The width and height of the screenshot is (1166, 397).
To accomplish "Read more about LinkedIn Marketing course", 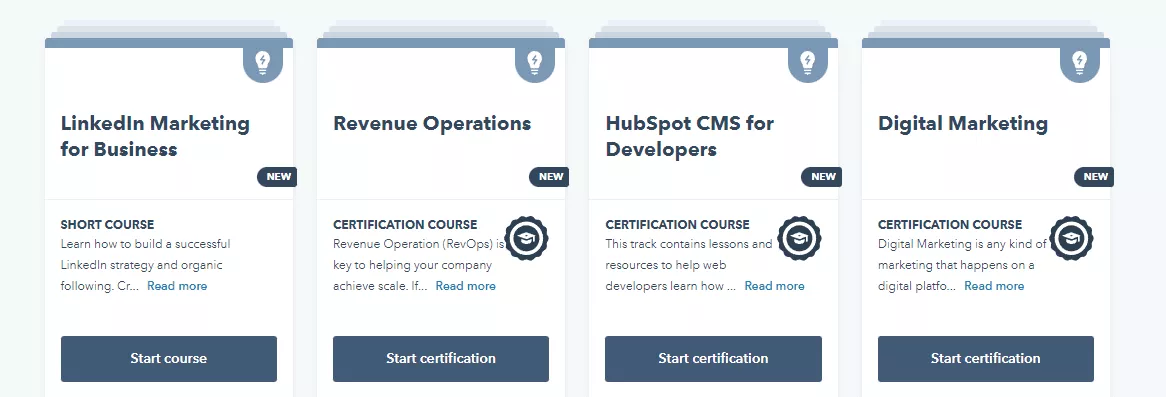I will coord(177,286).
